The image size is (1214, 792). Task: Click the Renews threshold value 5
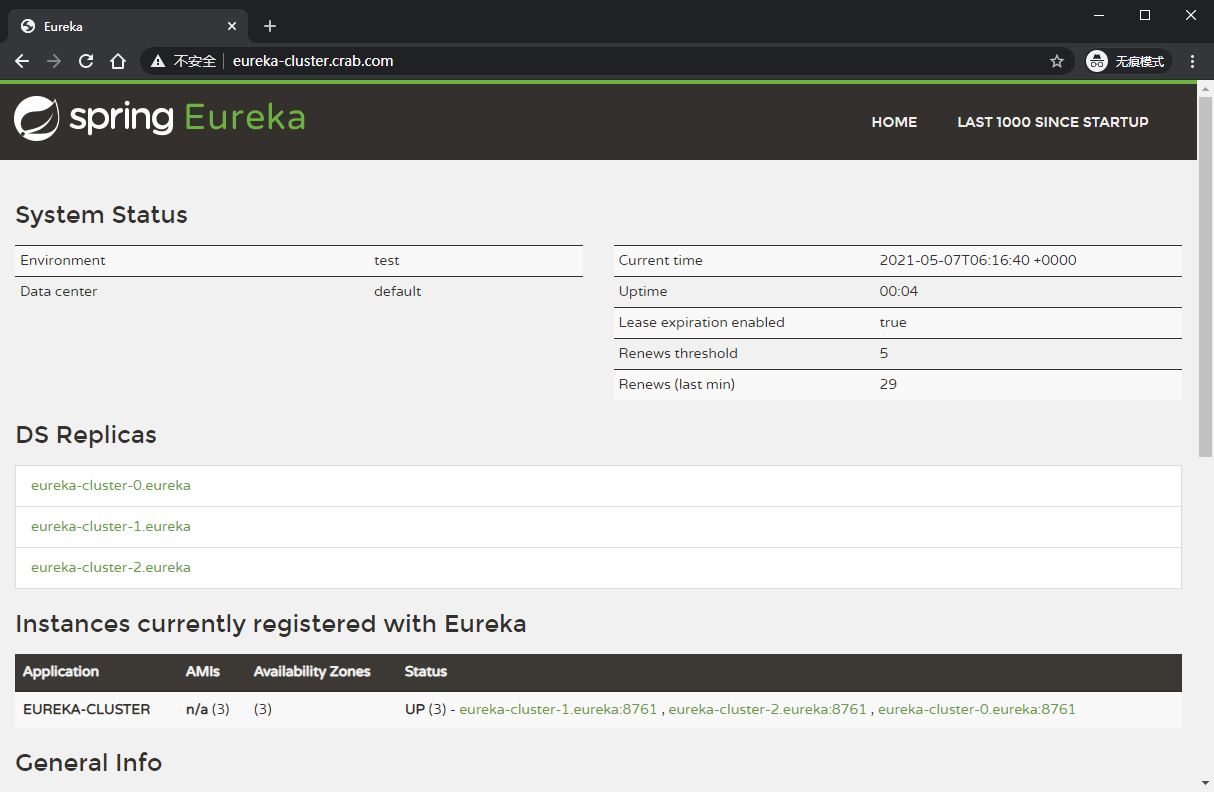pos(884,353)
